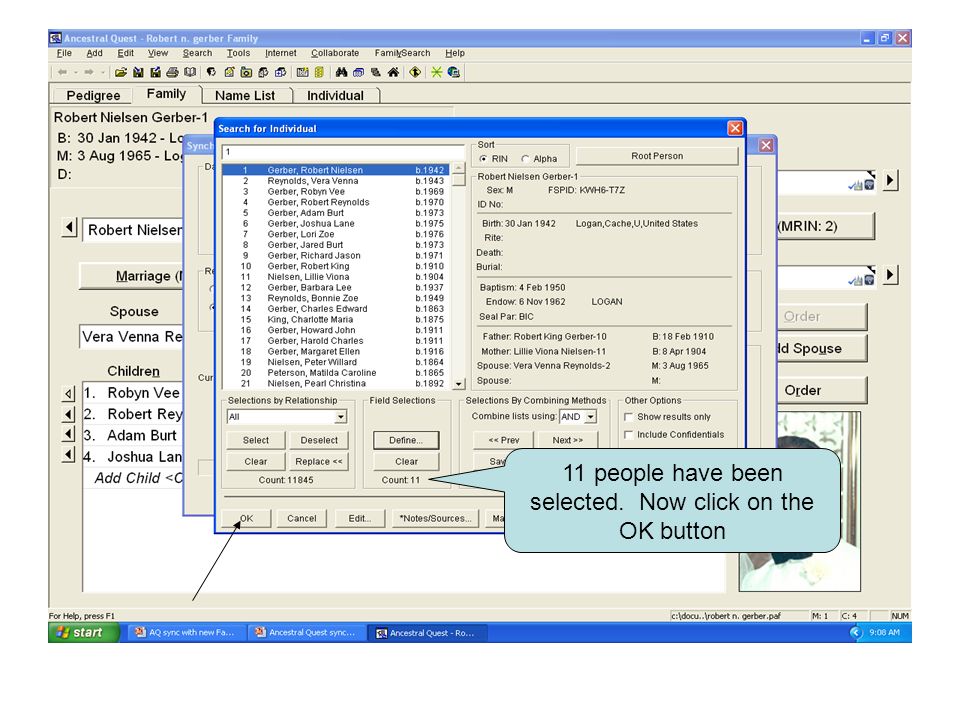Click the Back arrow toolbar icon
The width and height of the screenshot is (960, 720).
click(62, 72)
